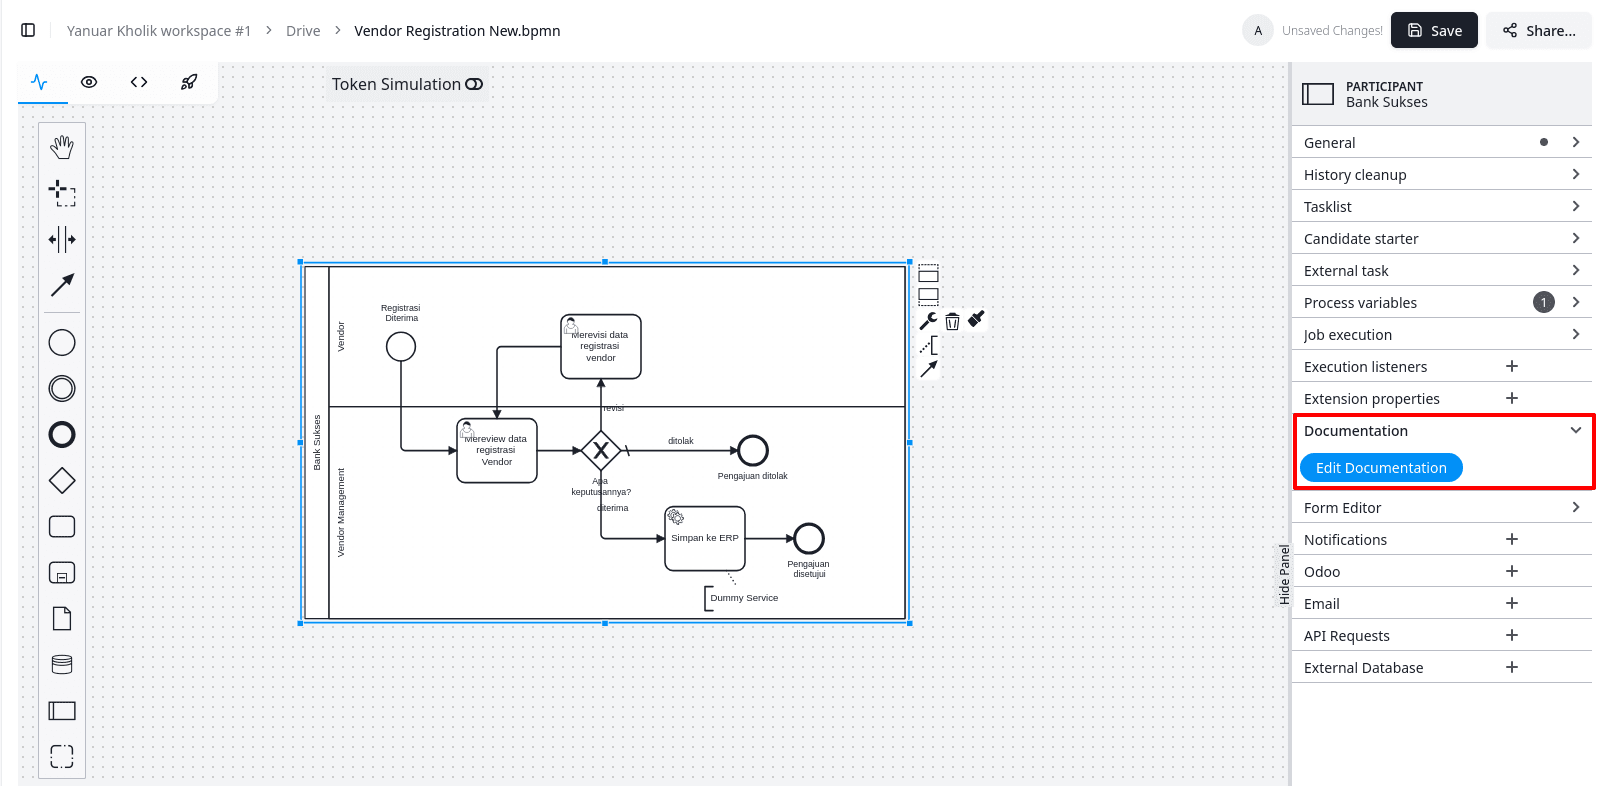Click the delete trash icon beside the pool
The width and height of the screenshot is (1608, 786).
point(952,321)
